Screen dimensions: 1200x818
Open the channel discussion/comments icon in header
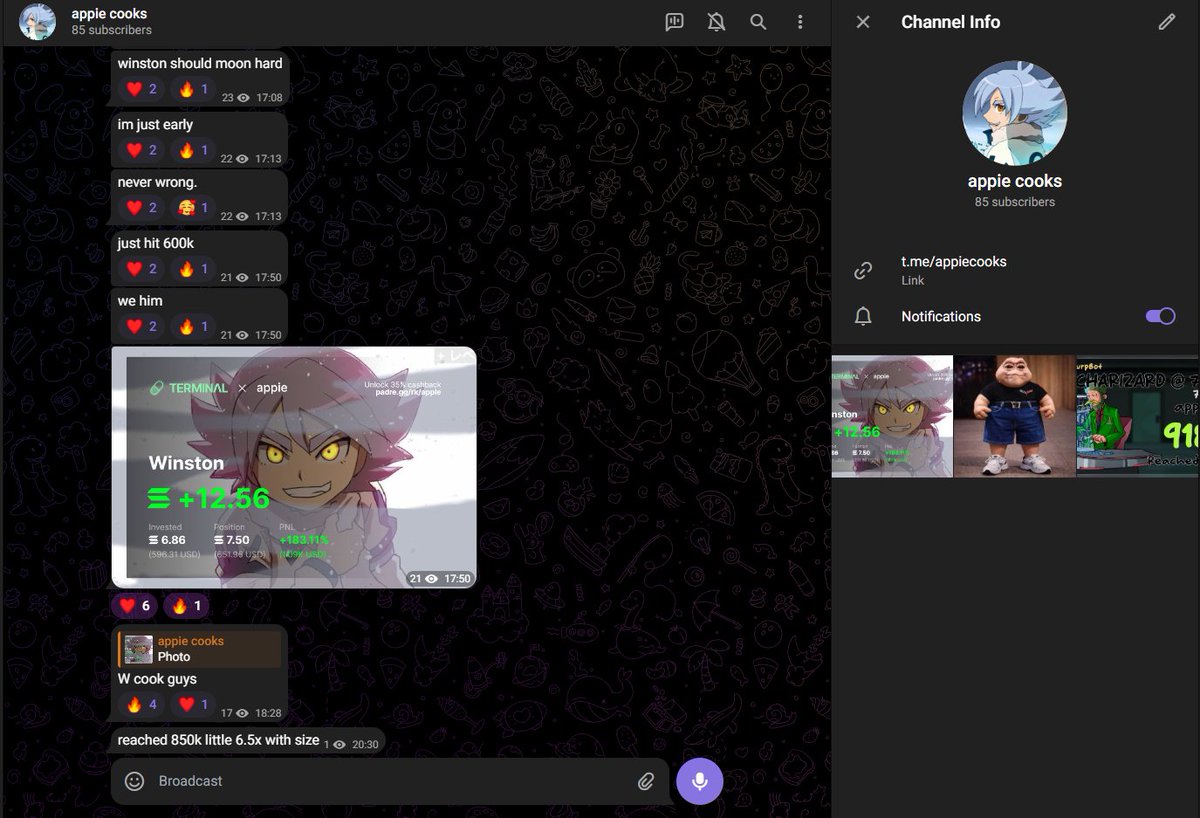click(x=675, y=21)
